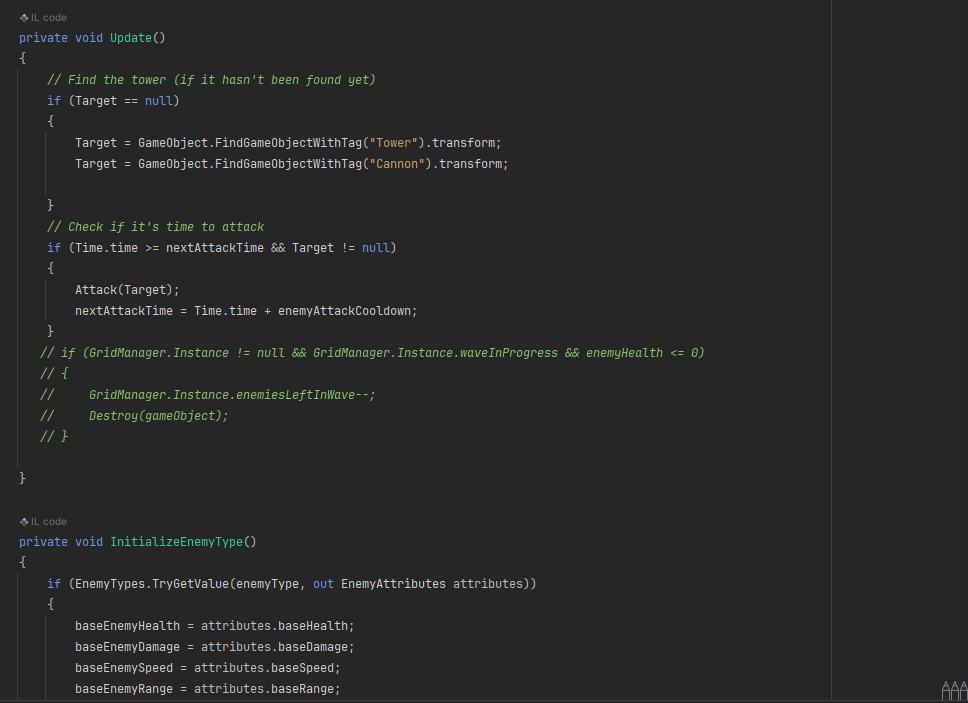Click attributes.baseDamage in the code

tap(278, 647)
